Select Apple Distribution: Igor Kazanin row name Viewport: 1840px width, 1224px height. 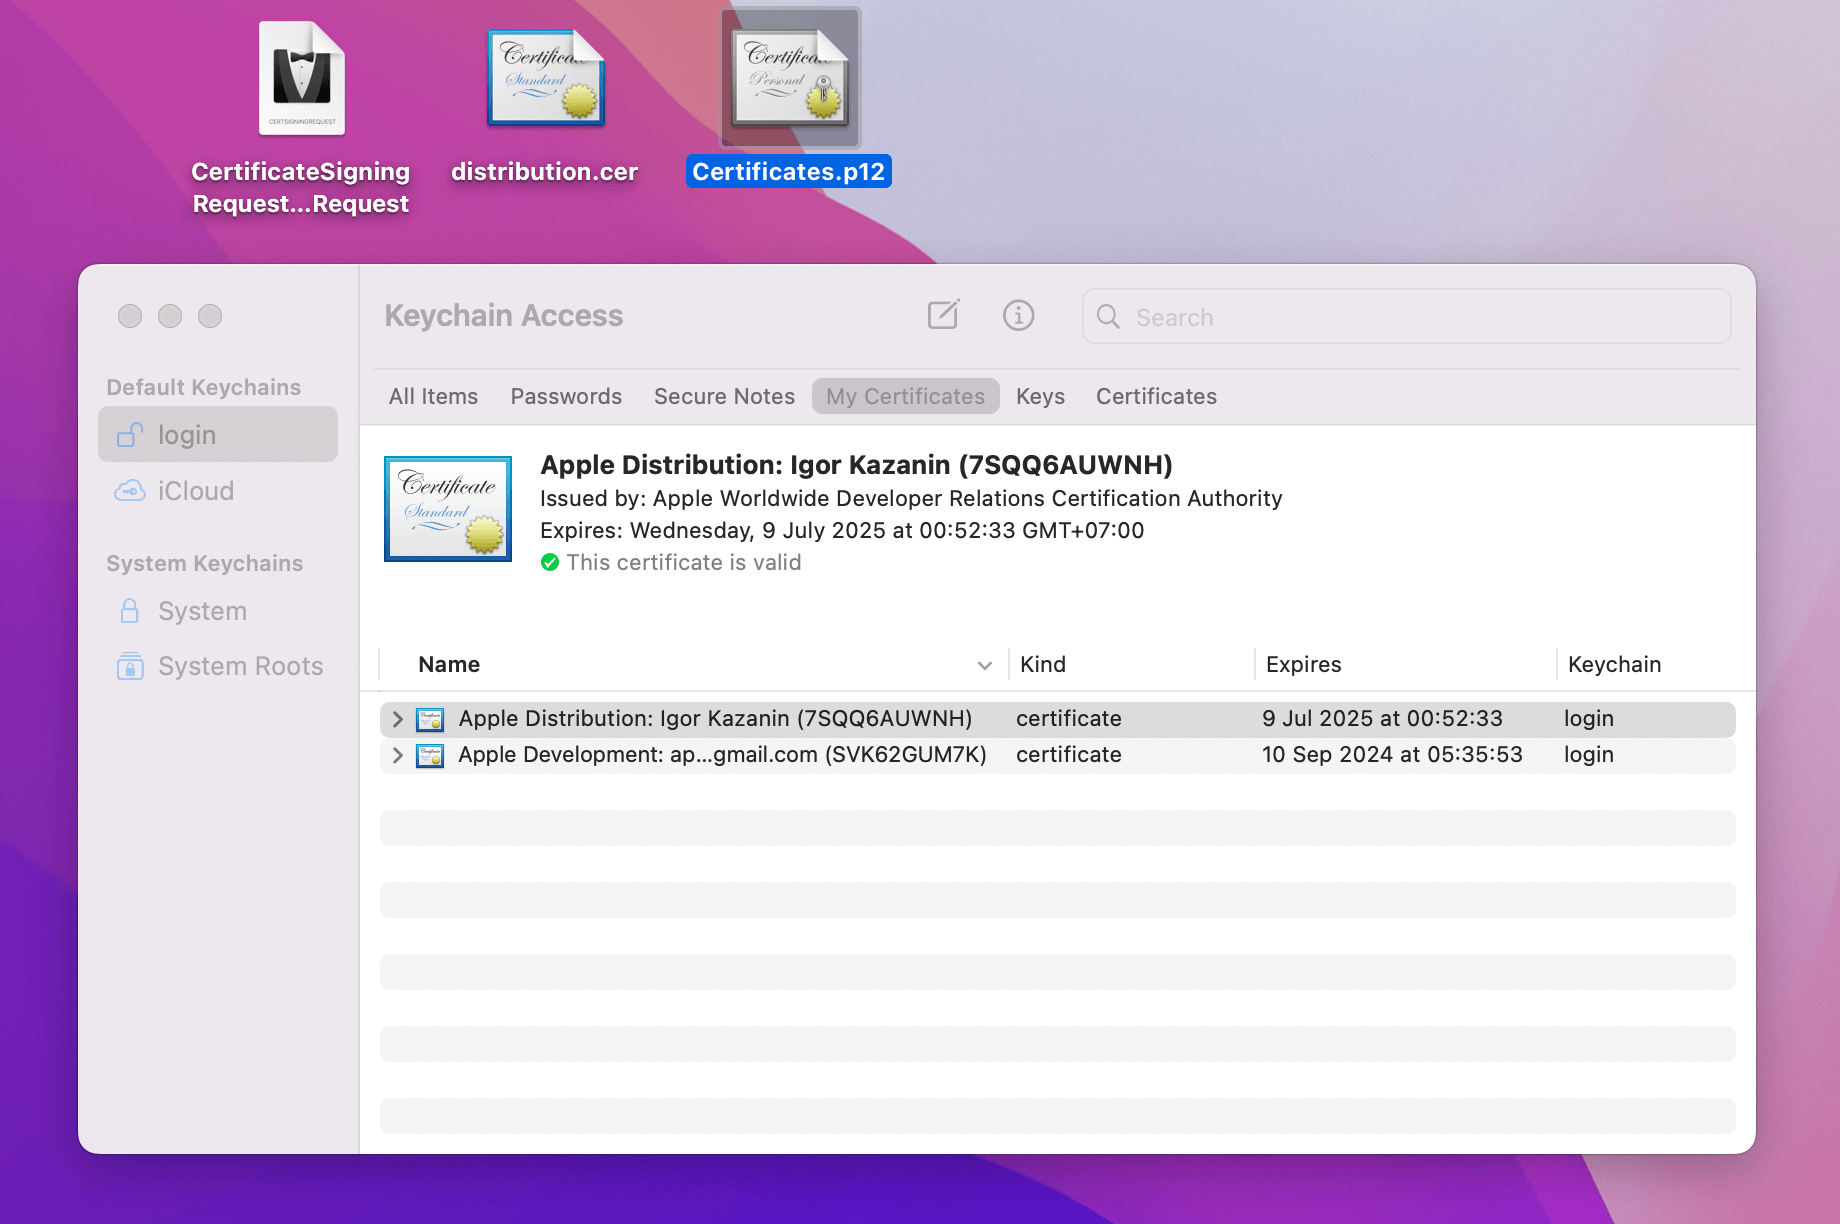[x=715, y=719]
